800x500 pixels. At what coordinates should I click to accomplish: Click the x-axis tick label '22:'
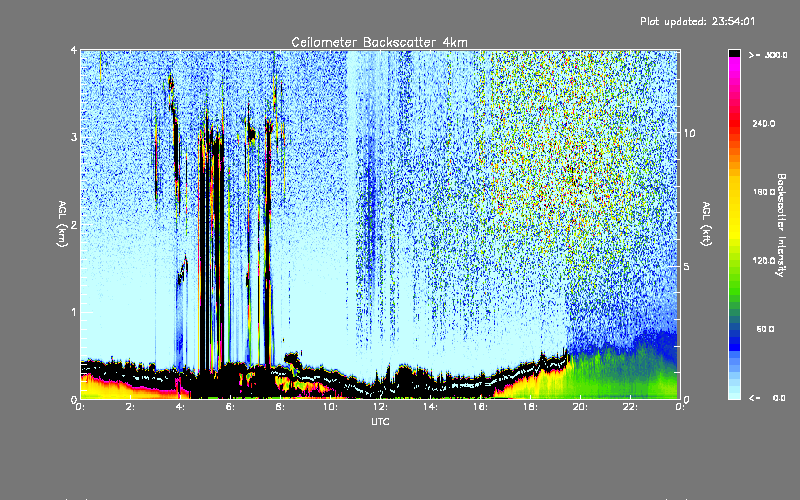point(630,407)
